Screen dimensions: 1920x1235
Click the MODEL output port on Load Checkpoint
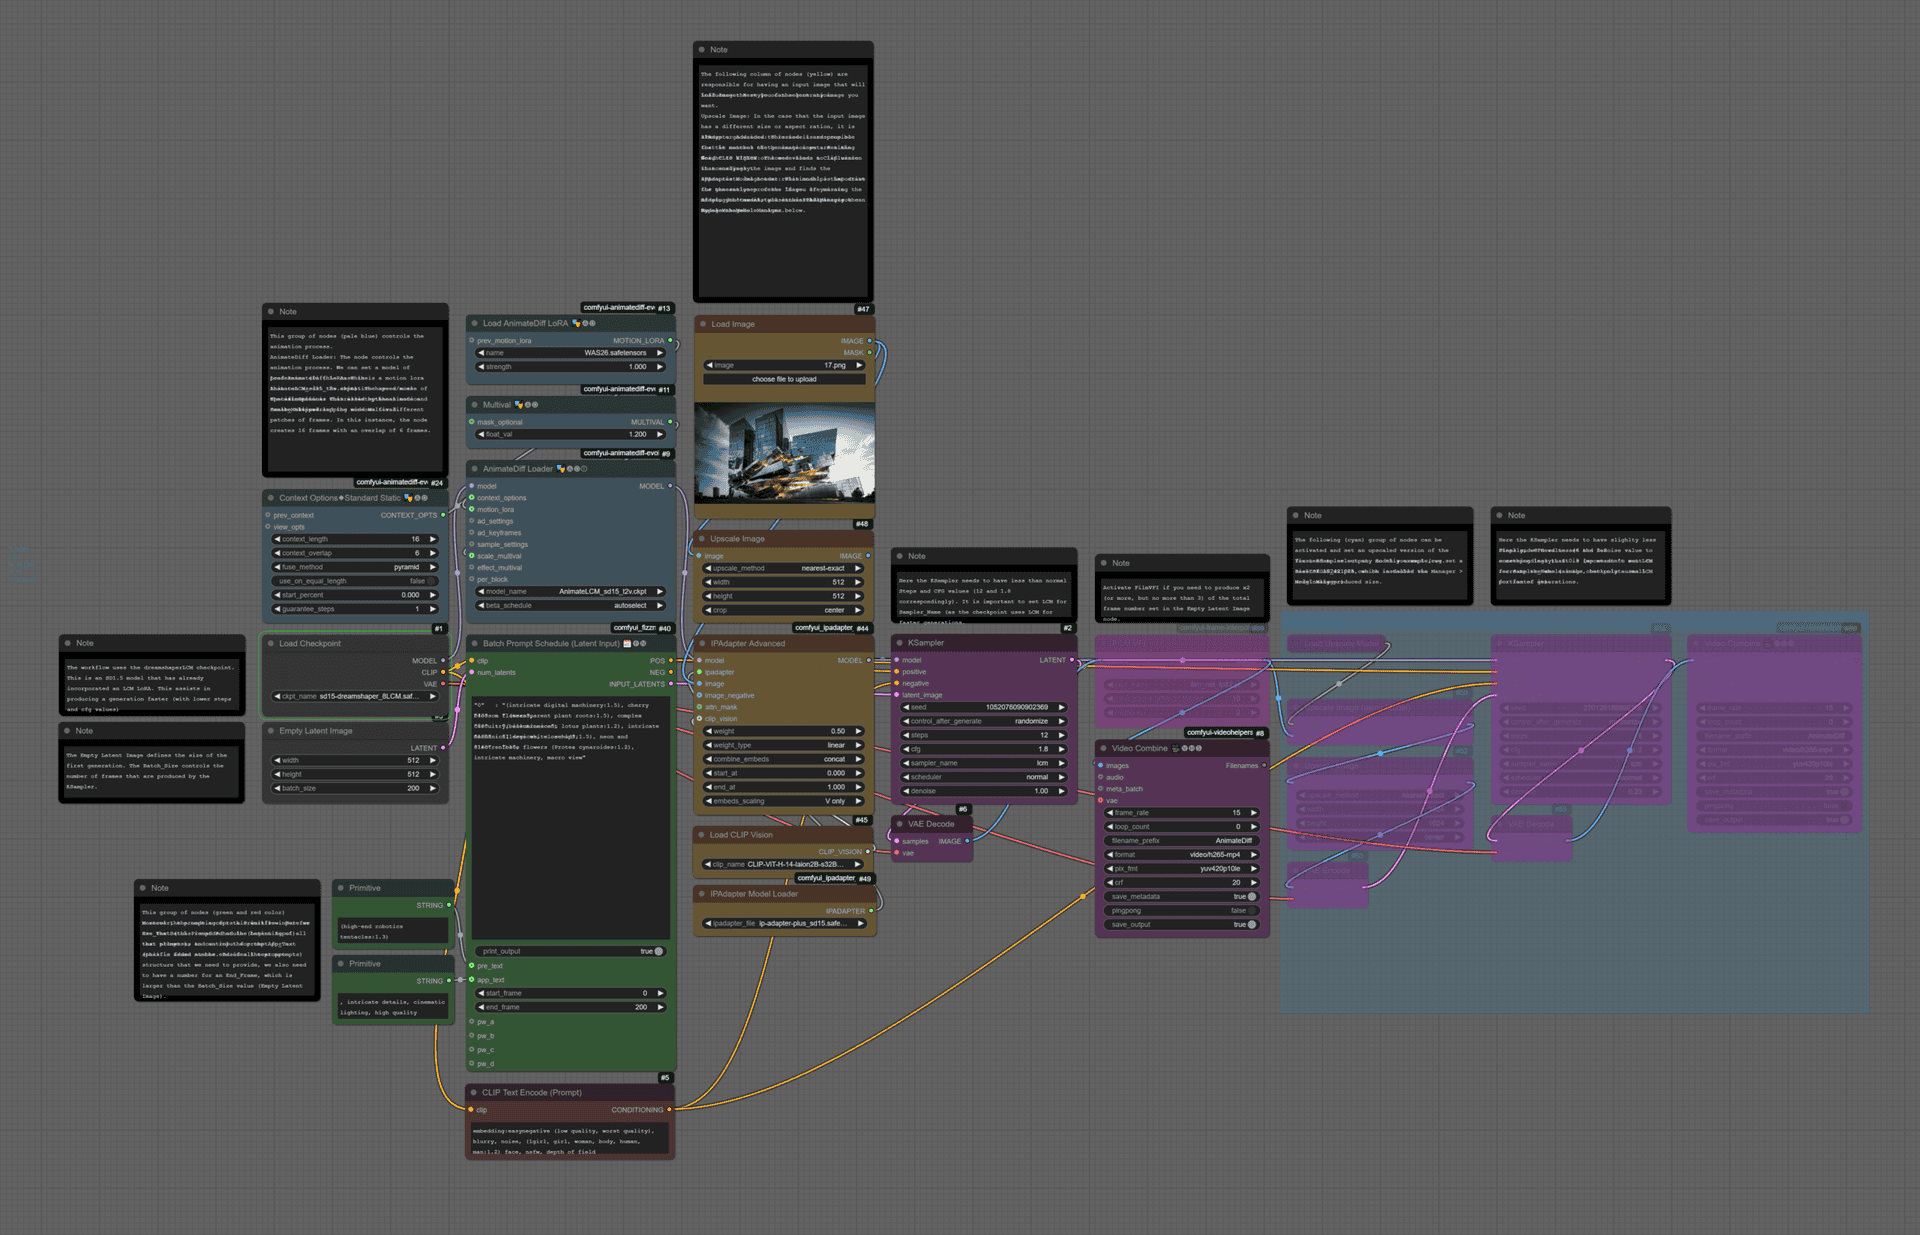[443, 661]
